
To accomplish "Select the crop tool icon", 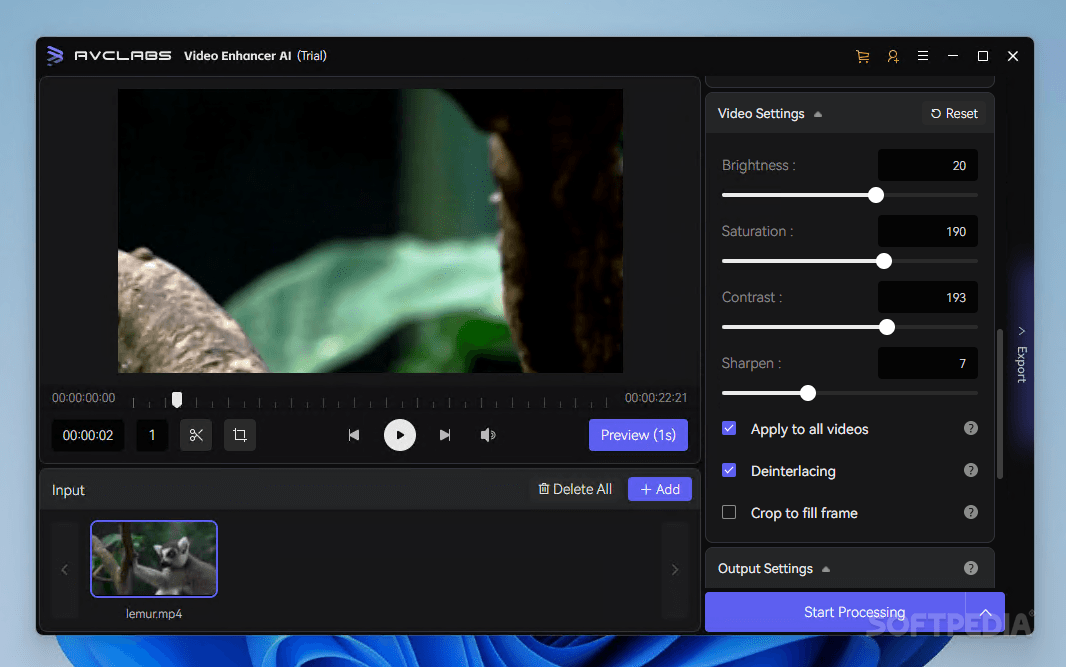I will pyautogui.click(x=240, y=435).
